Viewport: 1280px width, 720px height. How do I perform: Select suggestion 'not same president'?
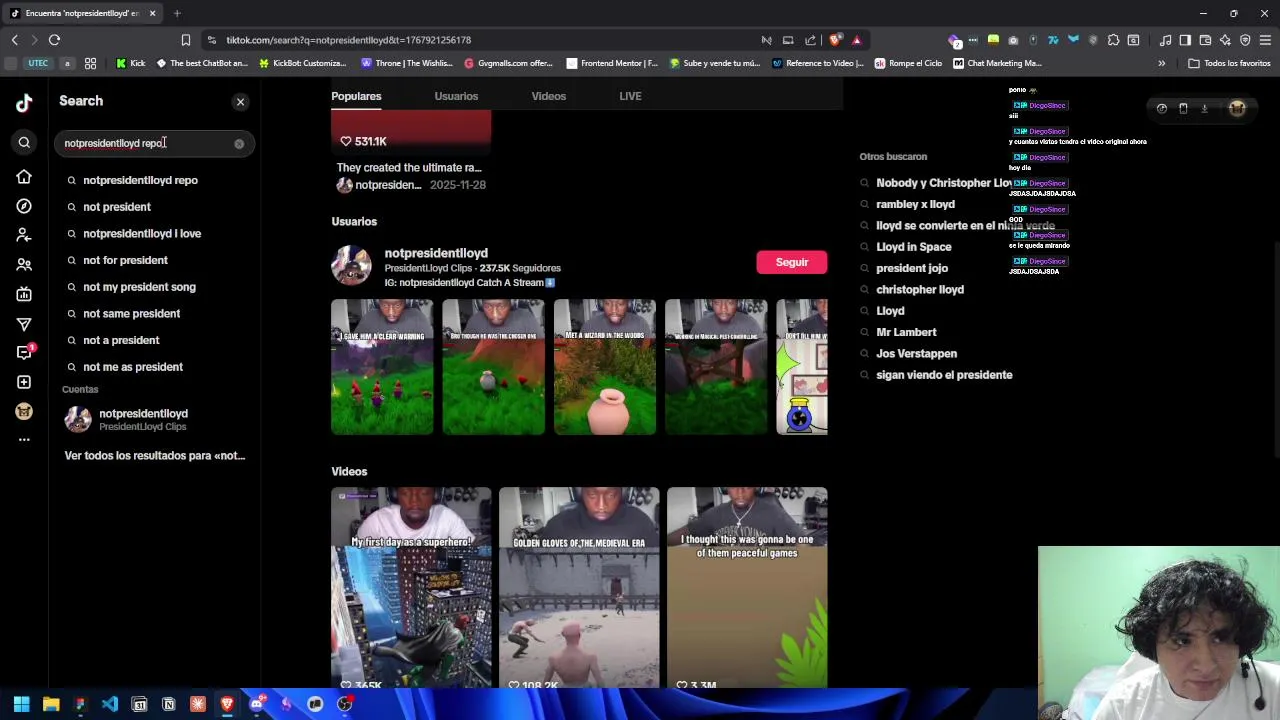tap(131, 313)
